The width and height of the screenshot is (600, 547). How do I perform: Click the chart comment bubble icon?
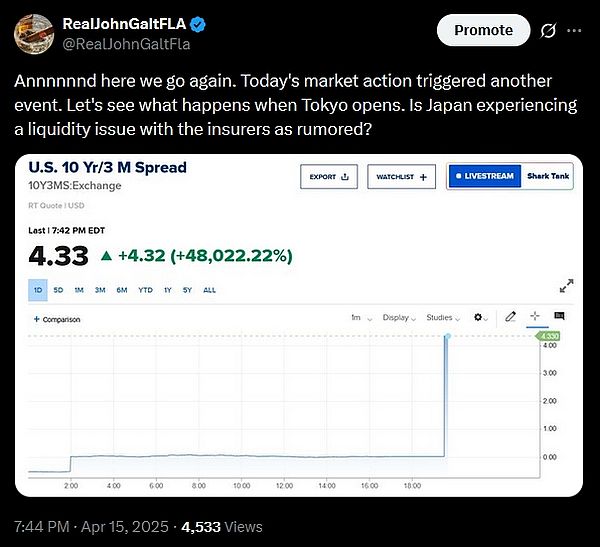tap(559, 317)
